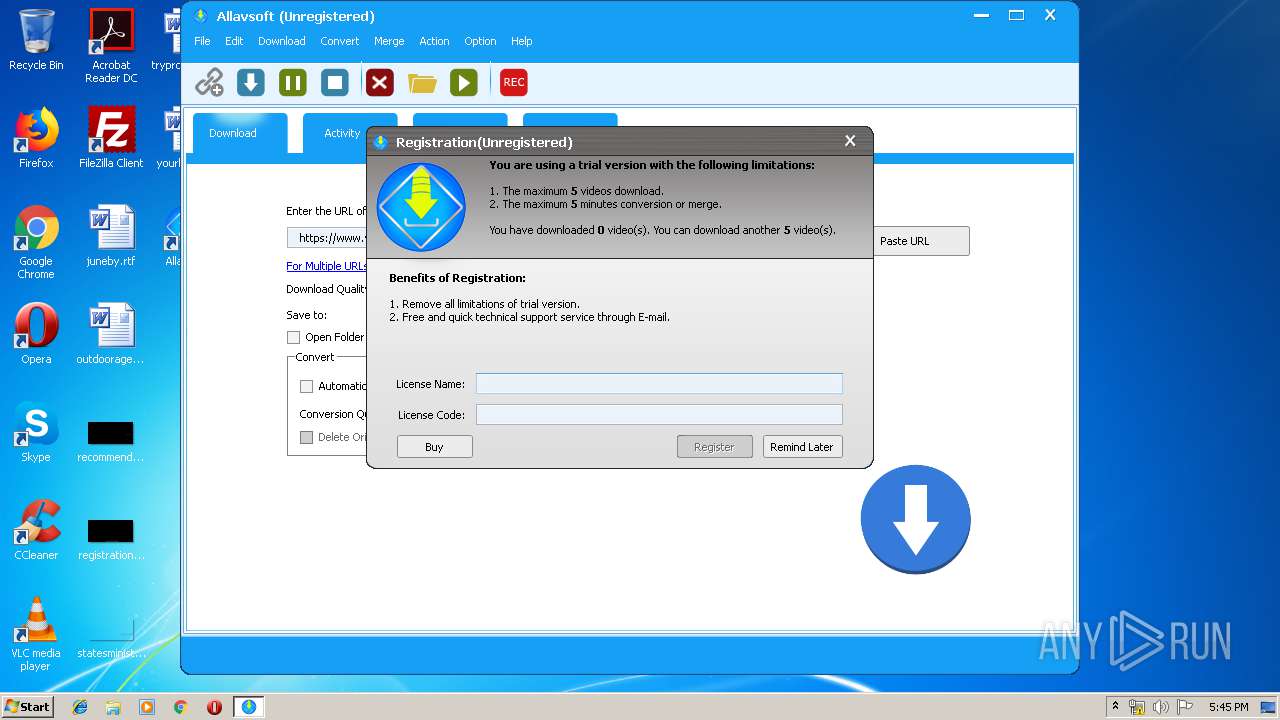Toggle the Delete Original checkbox
This screenshot has height=720, width=1280.
(307, 437)
